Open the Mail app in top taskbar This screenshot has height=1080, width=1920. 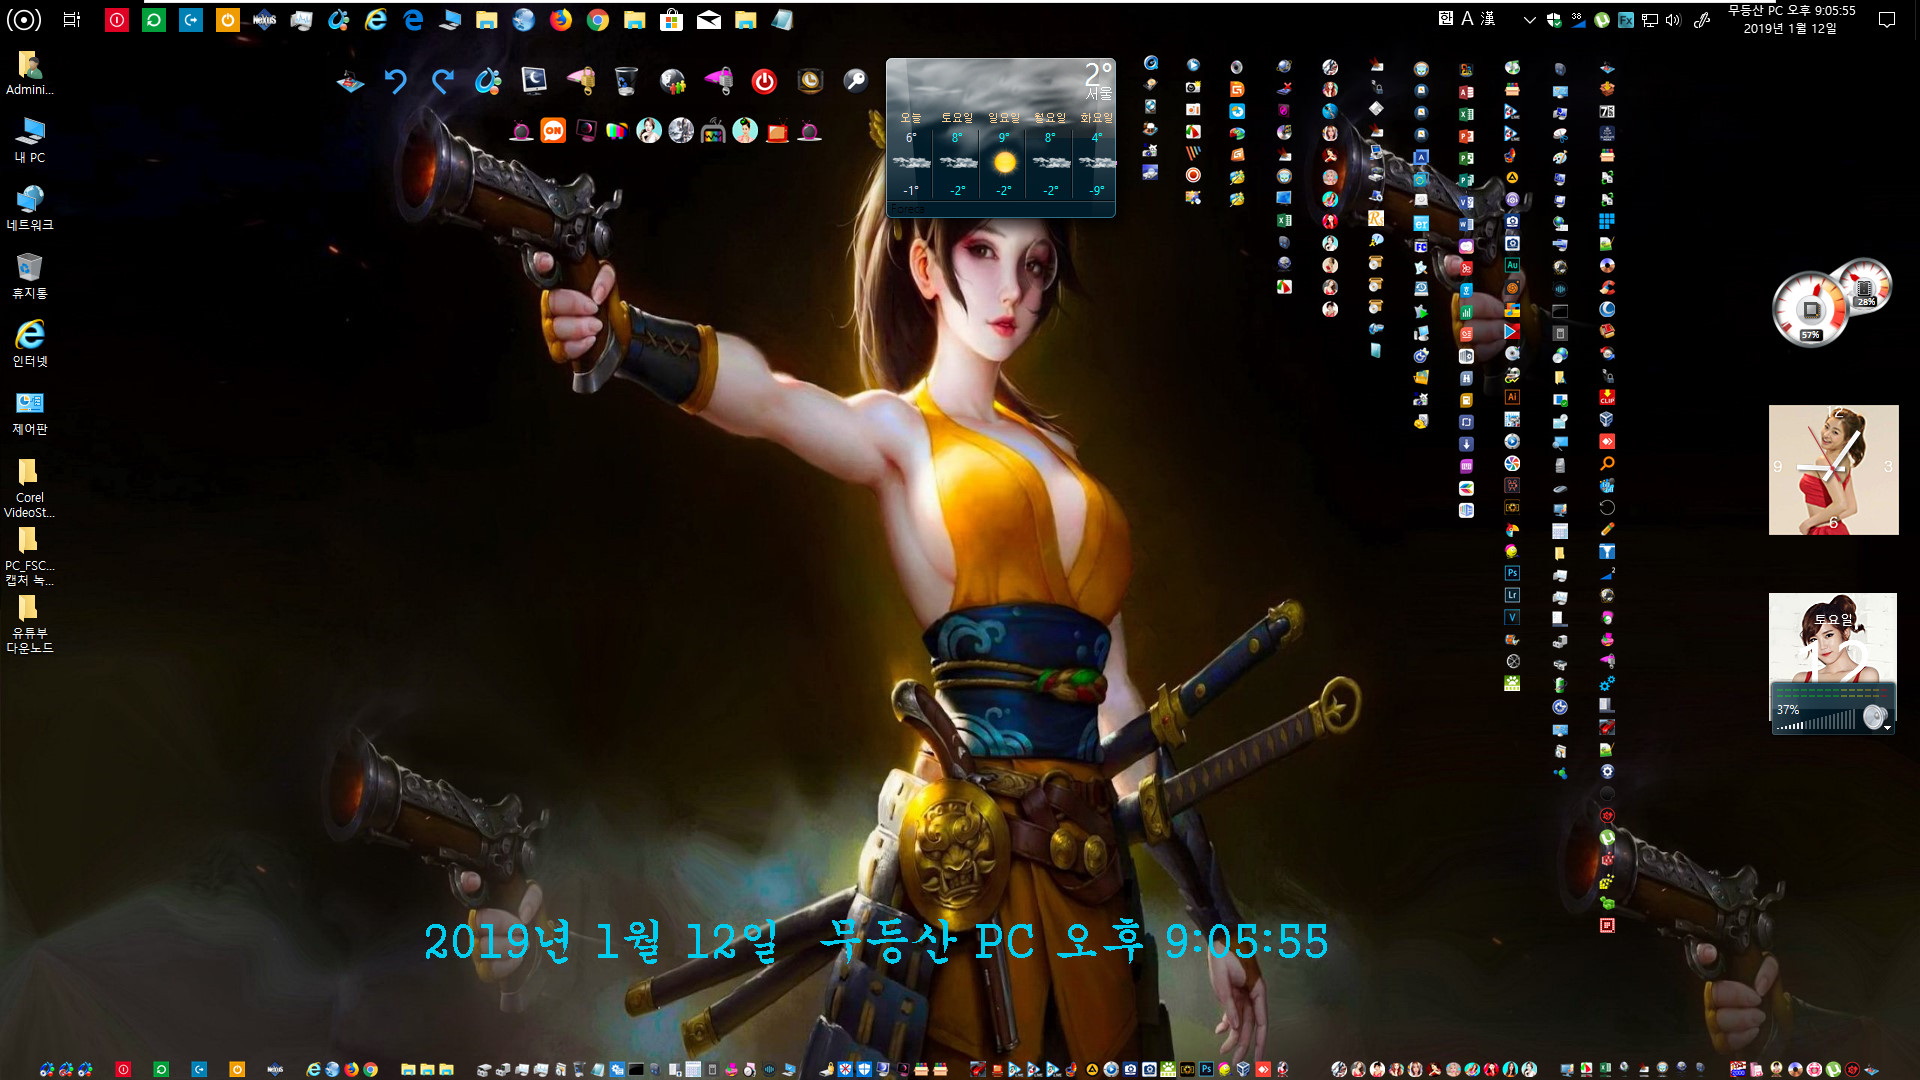(709, 19)
